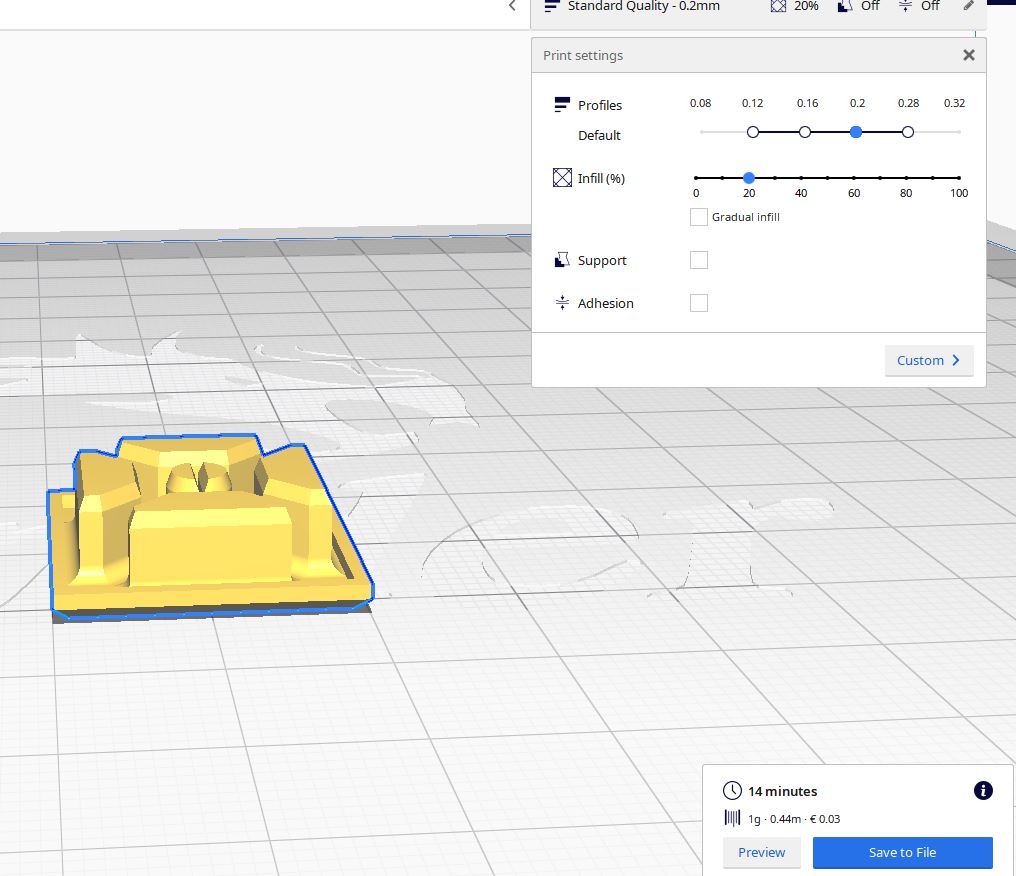Image resolution: width=1016 pixels, height=876 pixels.
Task: Click the Infill crosshatch icon
Action: click(x=562, y=178)
